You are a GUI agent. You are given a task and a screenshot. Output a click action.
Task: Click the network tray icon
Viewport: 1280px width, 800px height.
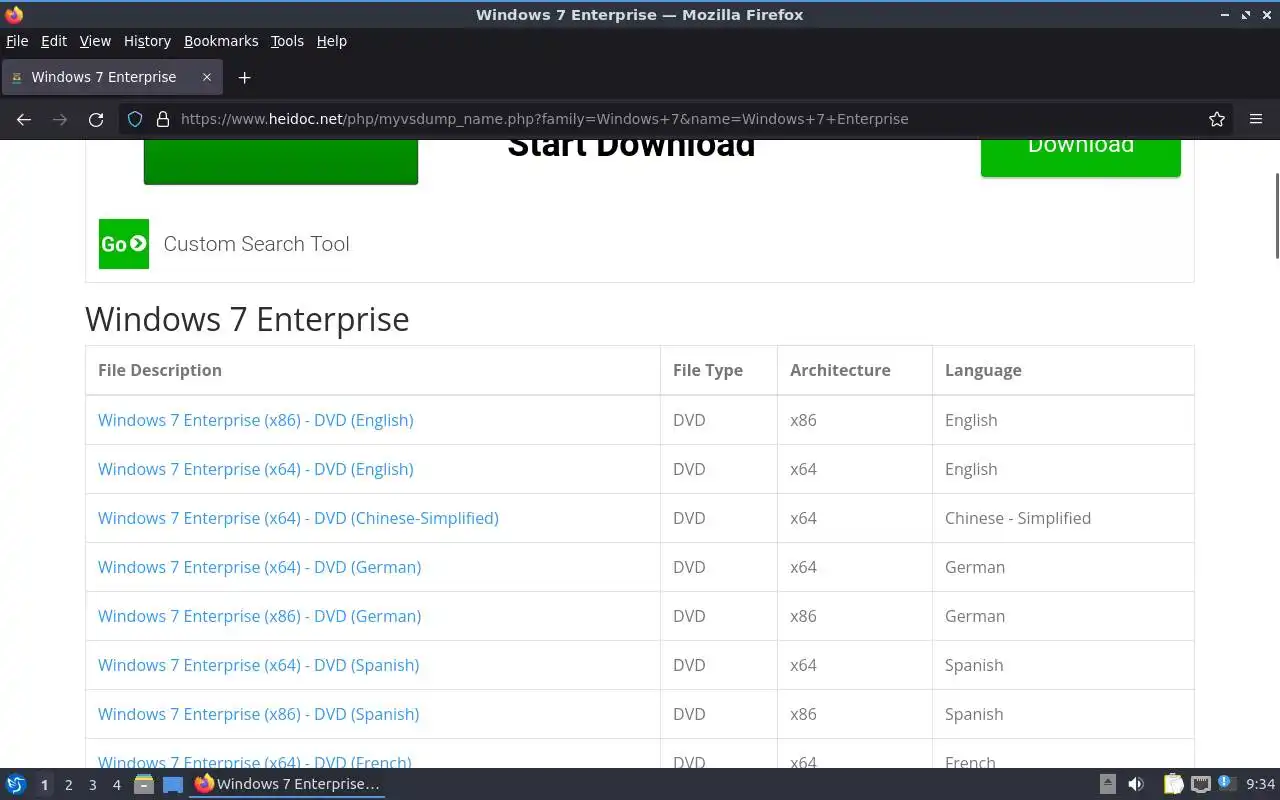[x=1201, y=784]
